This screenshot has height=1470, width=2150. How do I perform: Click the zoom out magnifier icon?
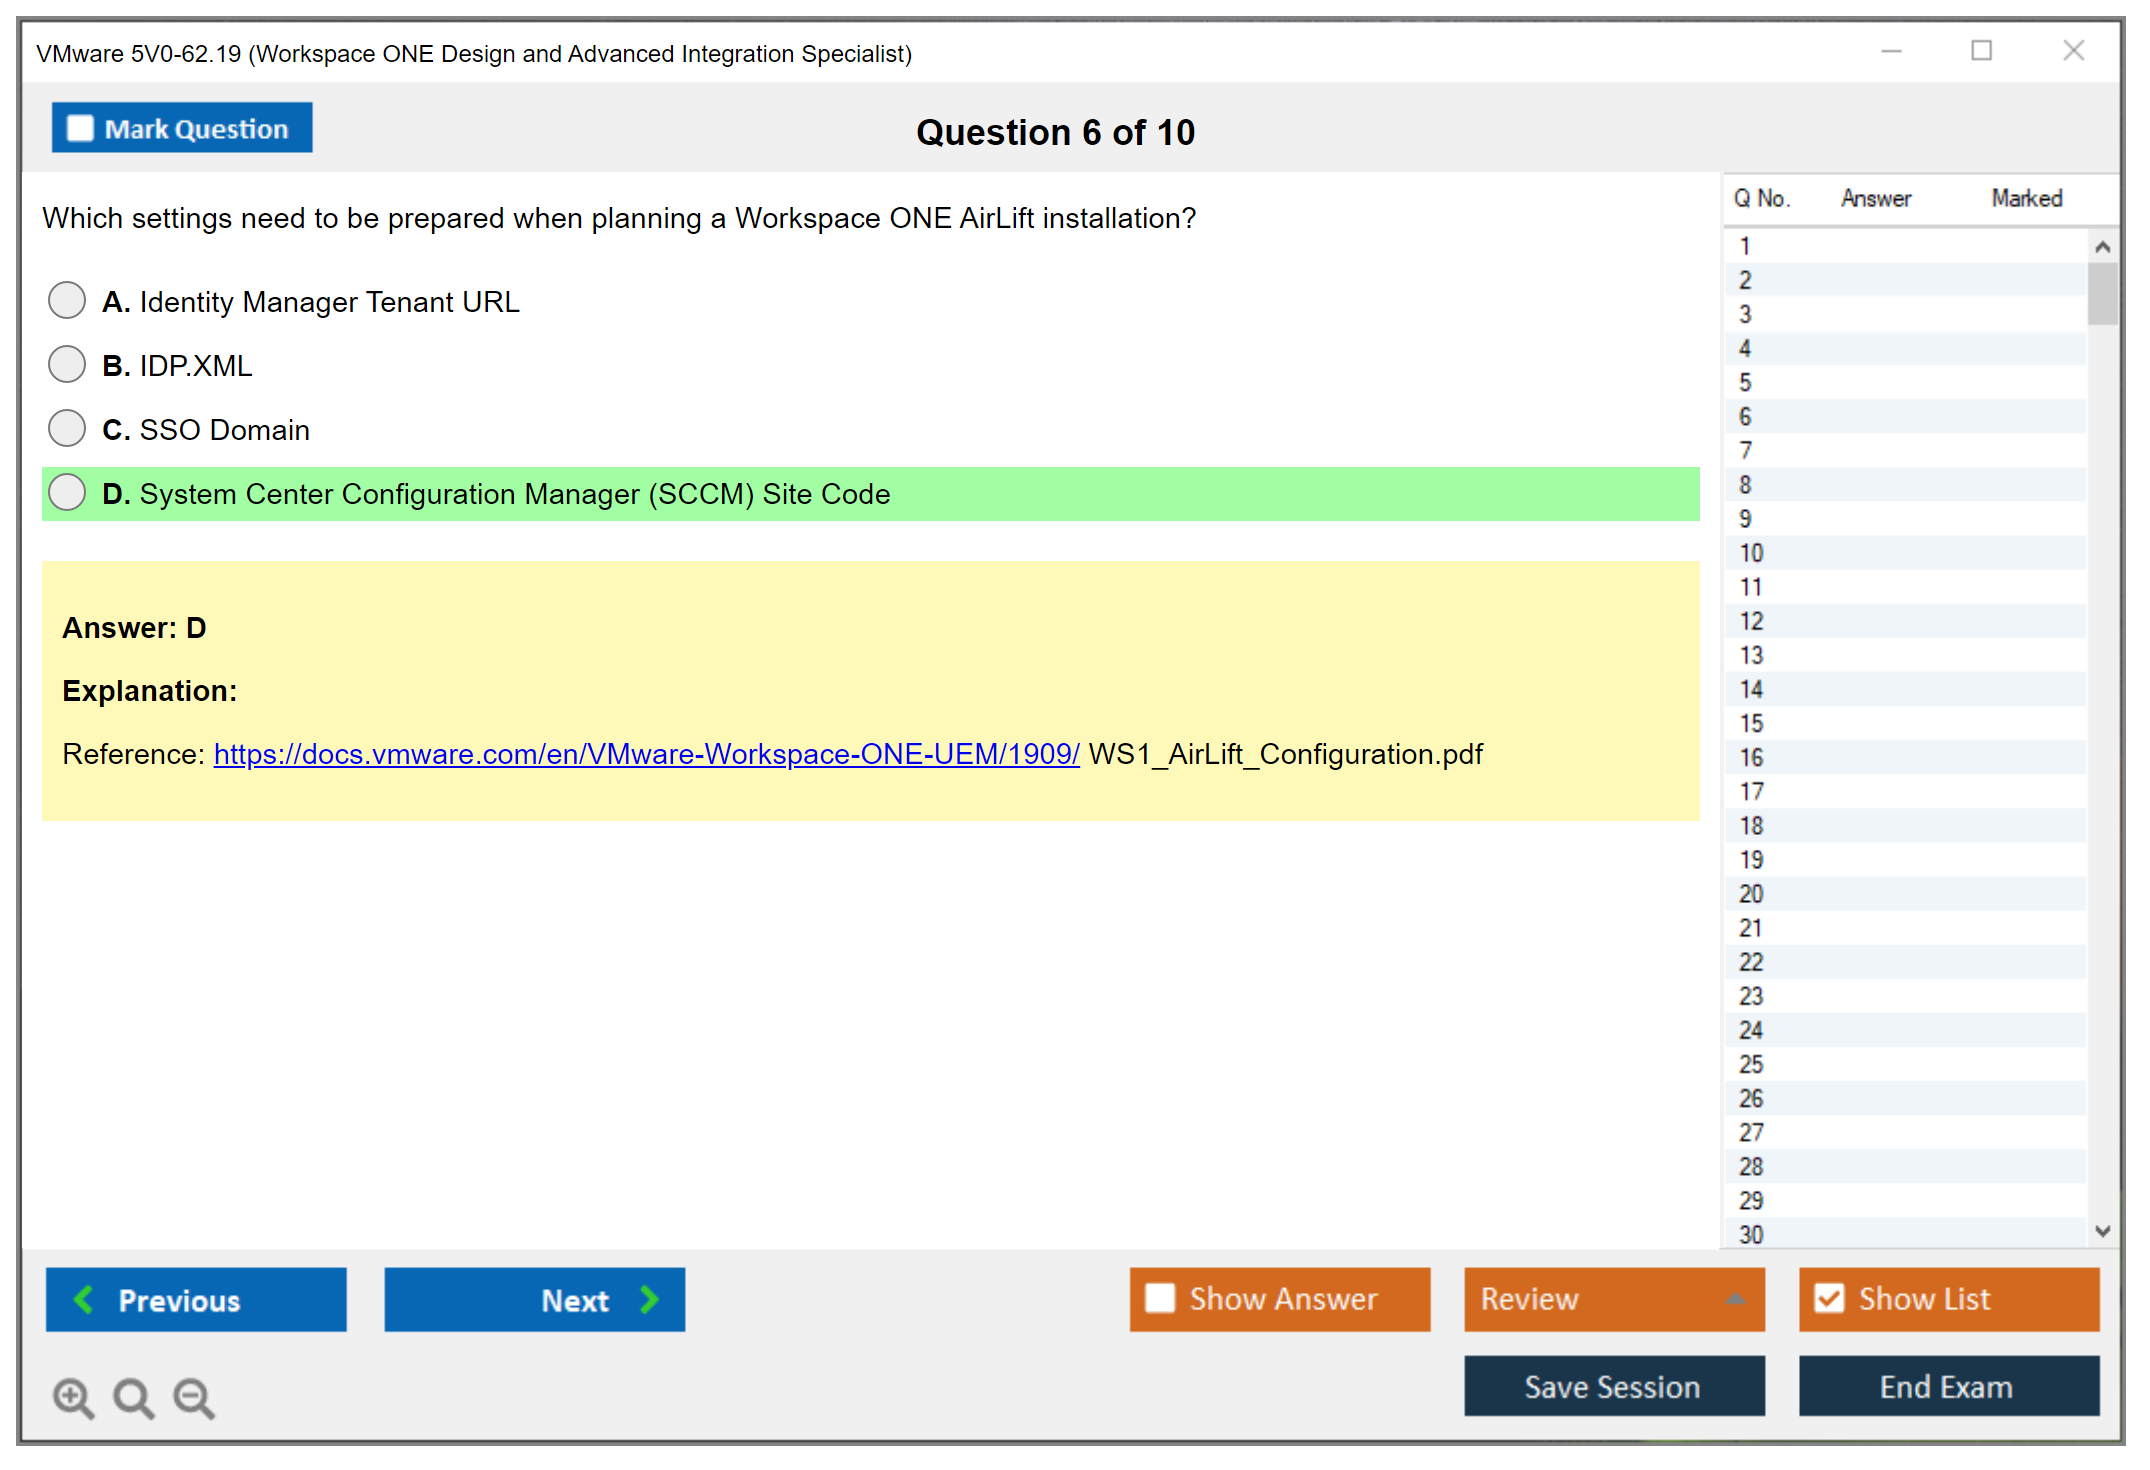tap(194, 1397)
